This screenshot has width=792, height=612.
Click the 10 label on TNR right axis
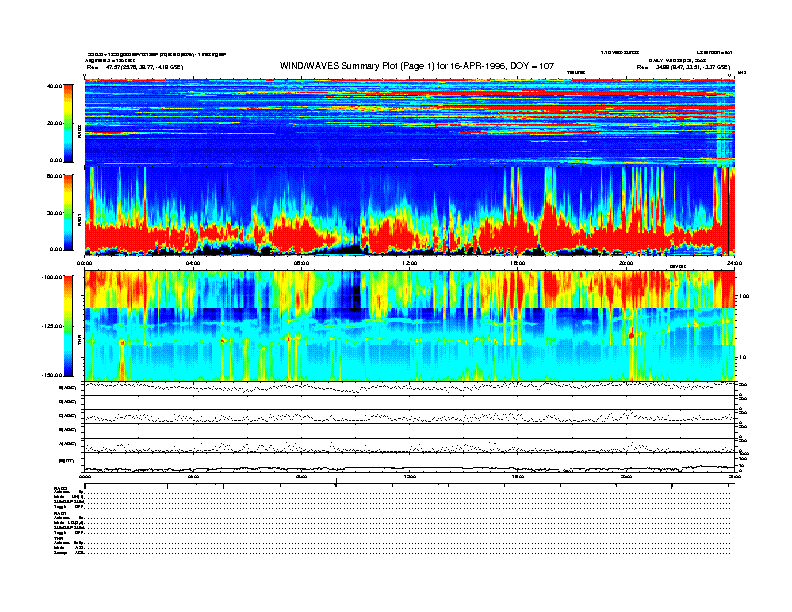point(743,357)
